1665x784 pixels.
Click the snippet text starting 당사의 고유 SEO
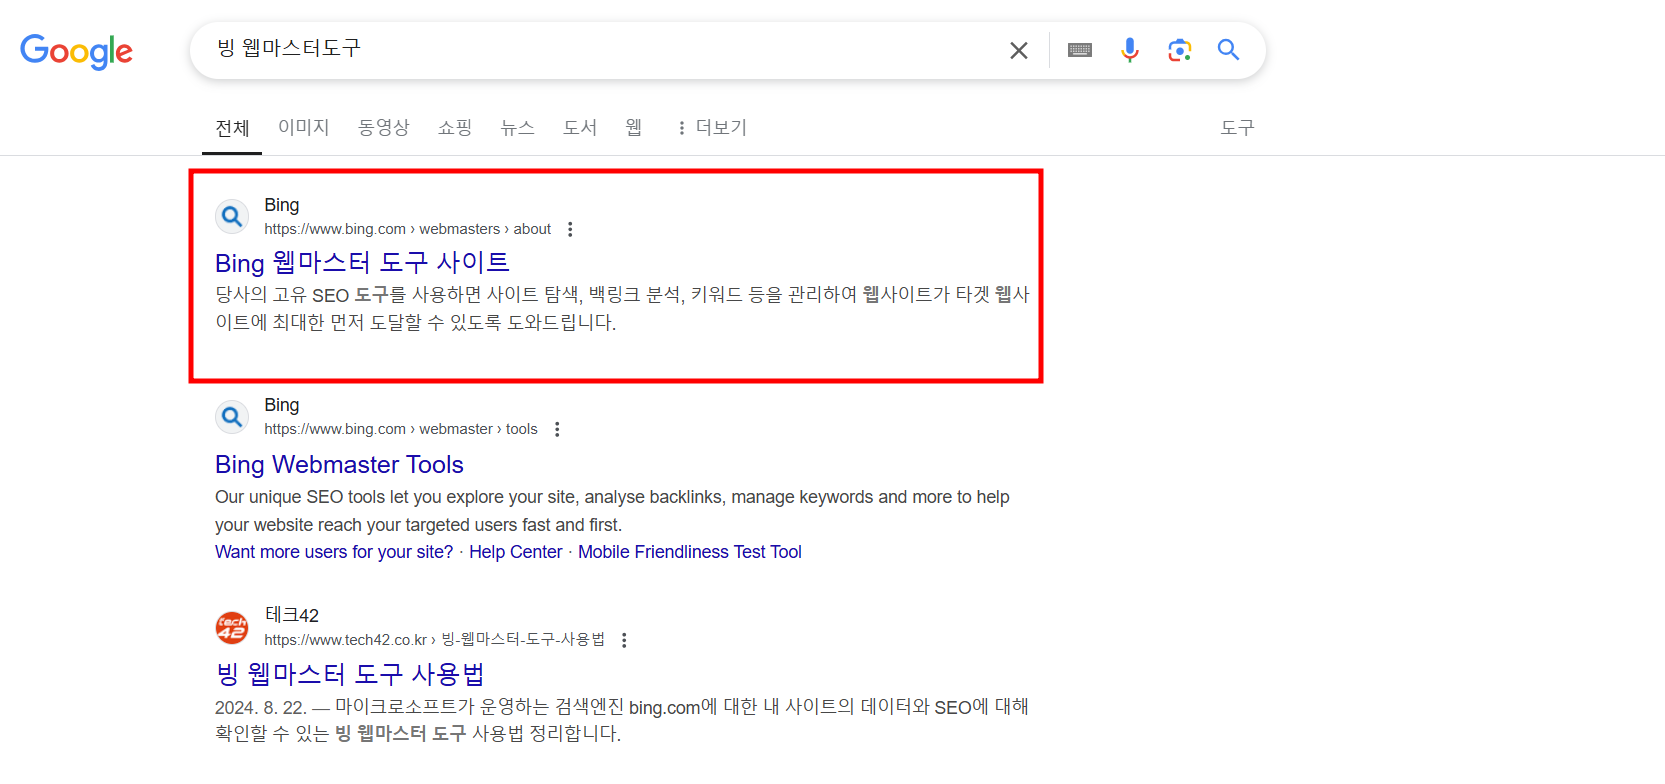[x=622, y=308]
